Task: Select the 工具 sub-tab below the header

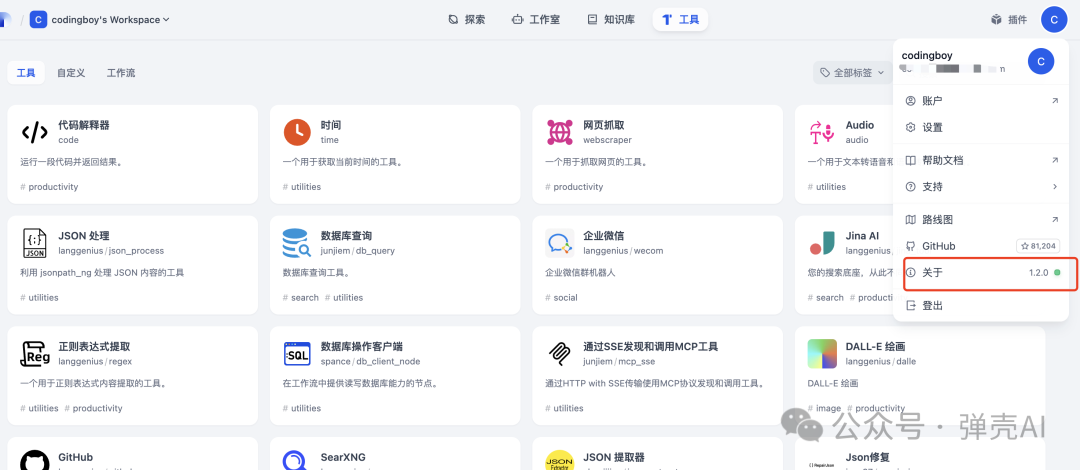Action: (x=26, y=72)
